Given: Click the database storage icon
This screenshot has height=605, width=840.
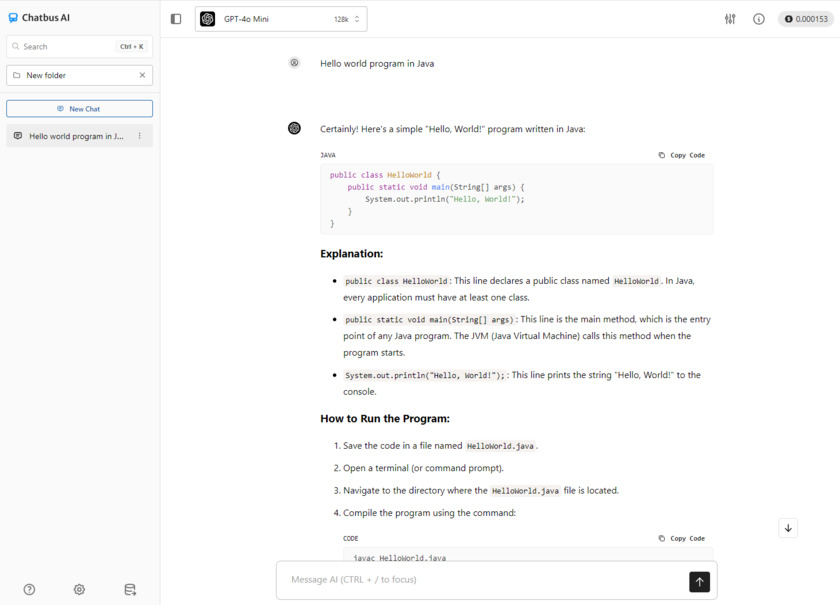Looking at the screenshot, I should [130, 590].
